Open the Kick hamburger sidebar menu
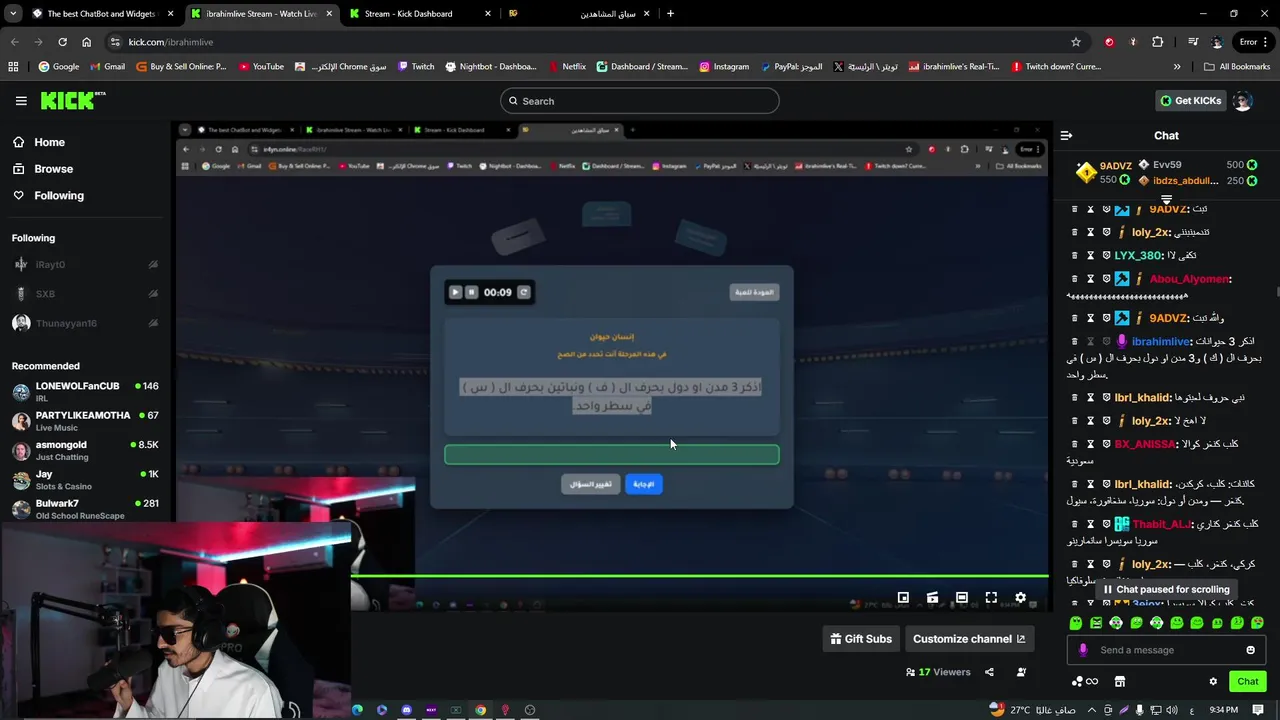 [21, 101]
